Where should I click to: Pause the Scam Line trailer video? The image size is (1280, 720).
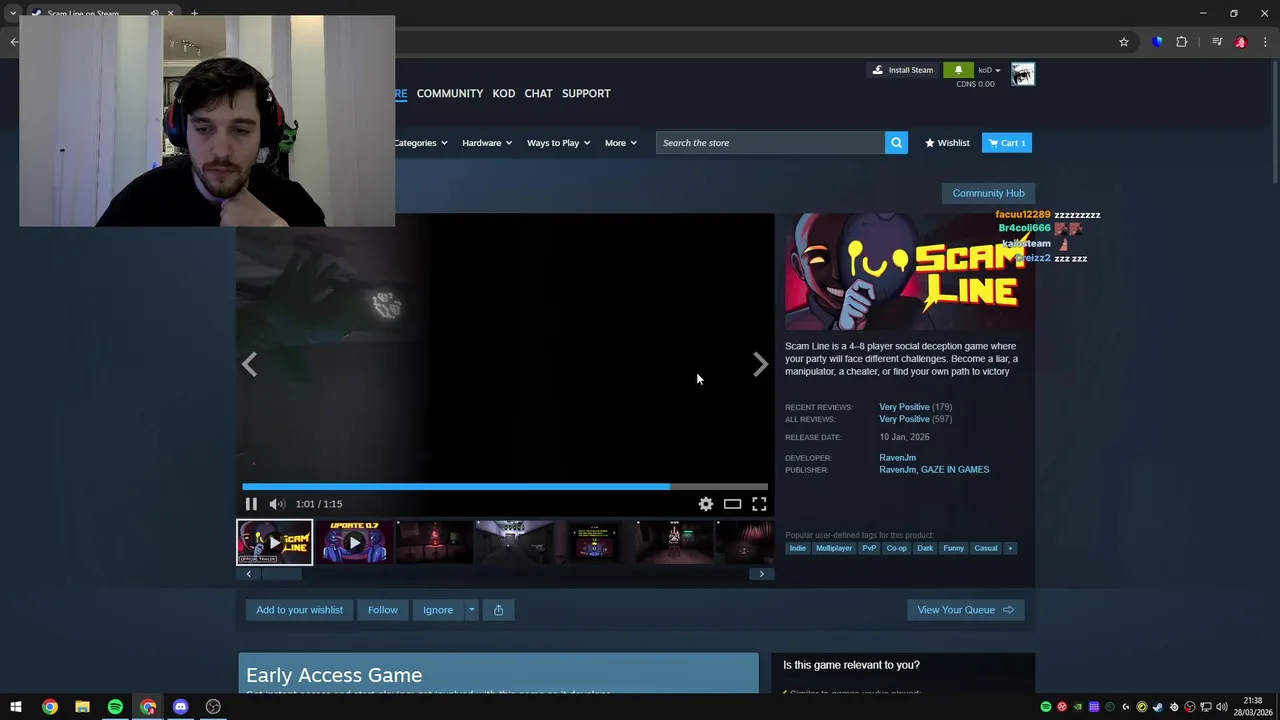251,504
